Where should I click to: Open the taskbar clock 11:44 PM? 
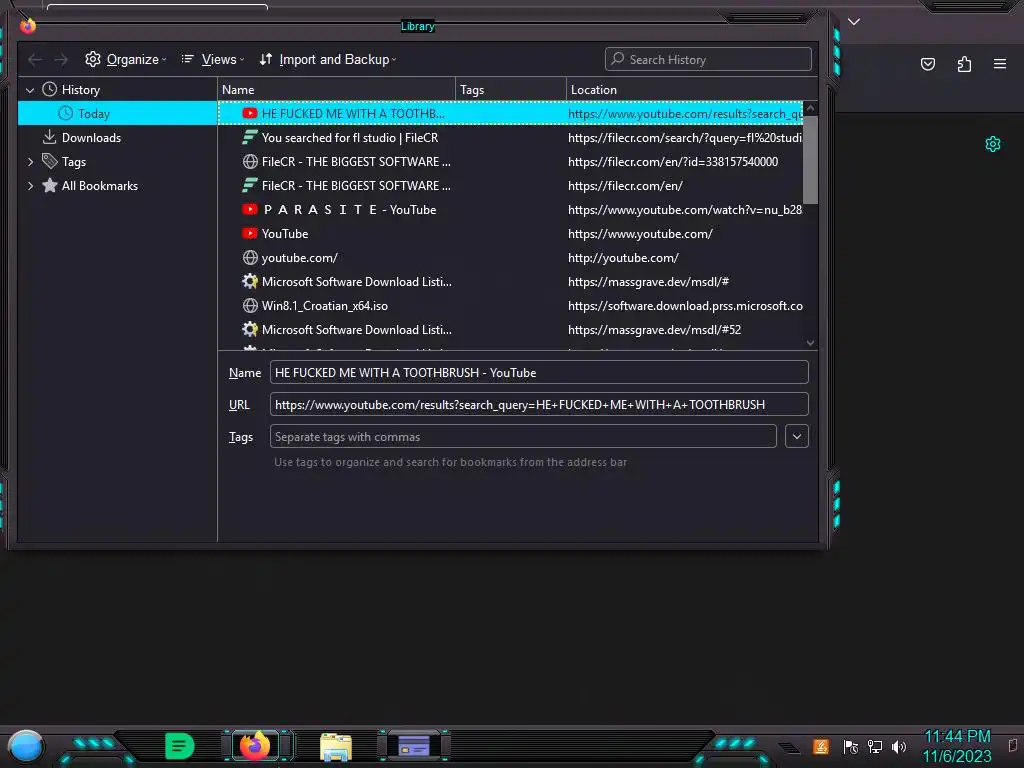point(957,746)
